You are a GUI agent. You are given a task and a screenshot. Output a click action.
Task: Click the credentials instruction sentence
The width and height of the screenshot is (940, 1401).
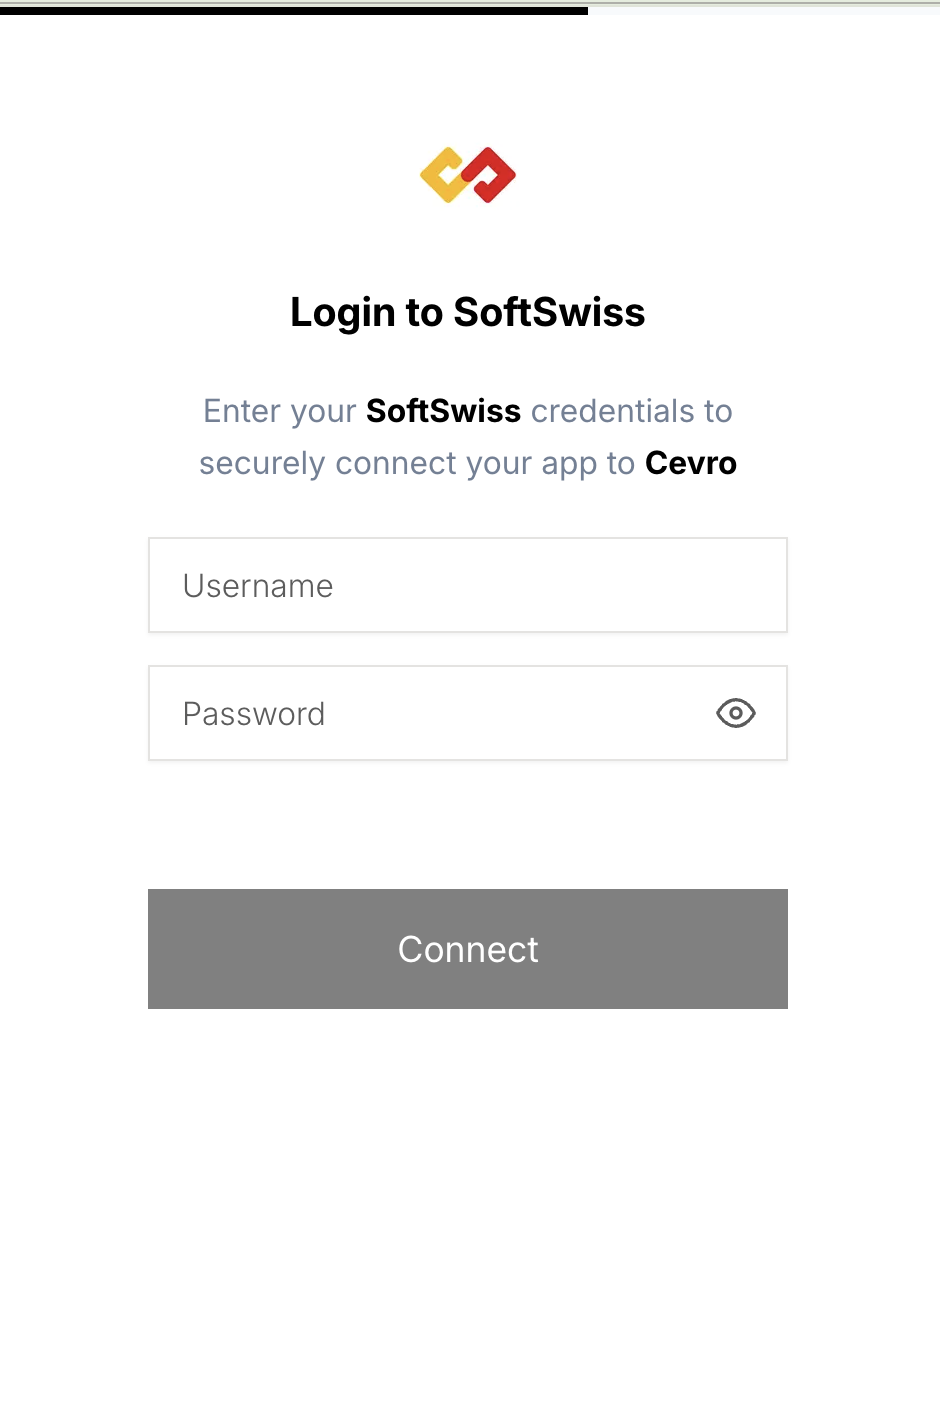pos(467,436)
